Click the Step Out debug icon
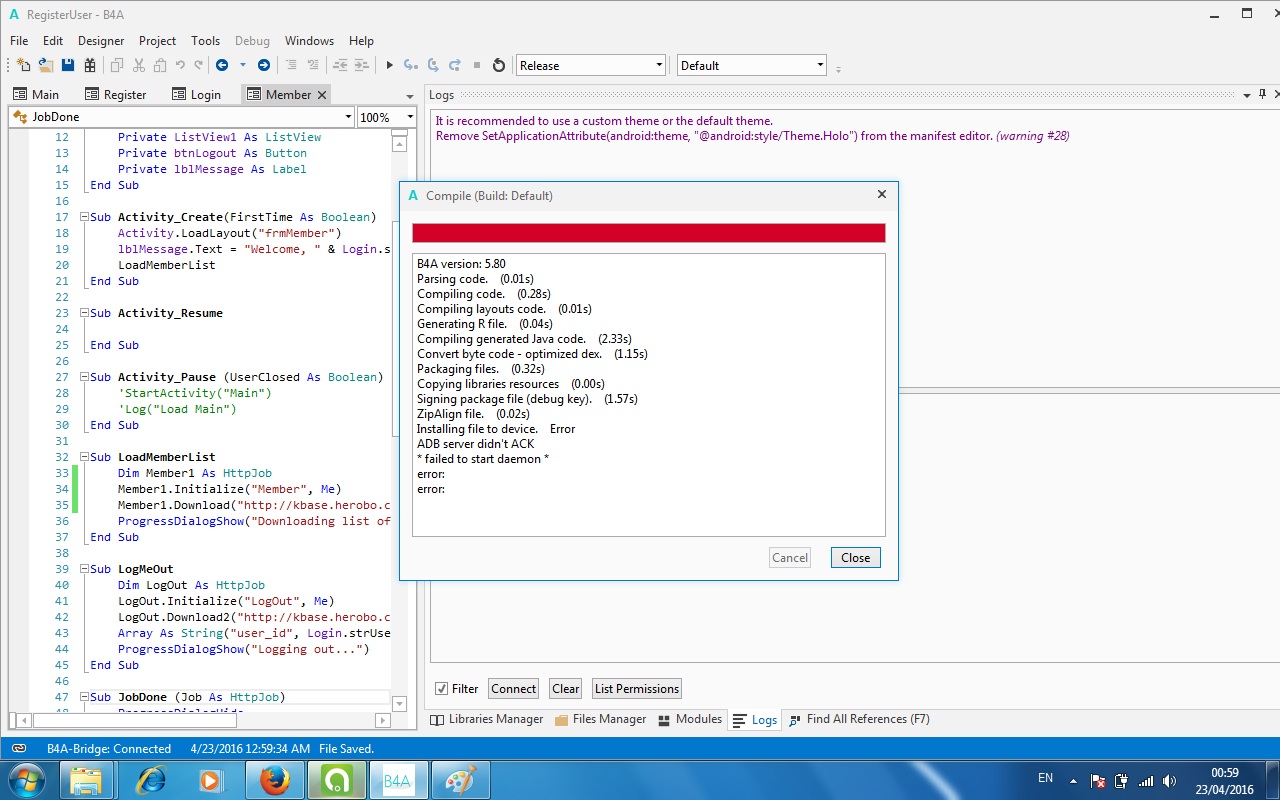1280x800 pixels. click(x=455, y=65)
